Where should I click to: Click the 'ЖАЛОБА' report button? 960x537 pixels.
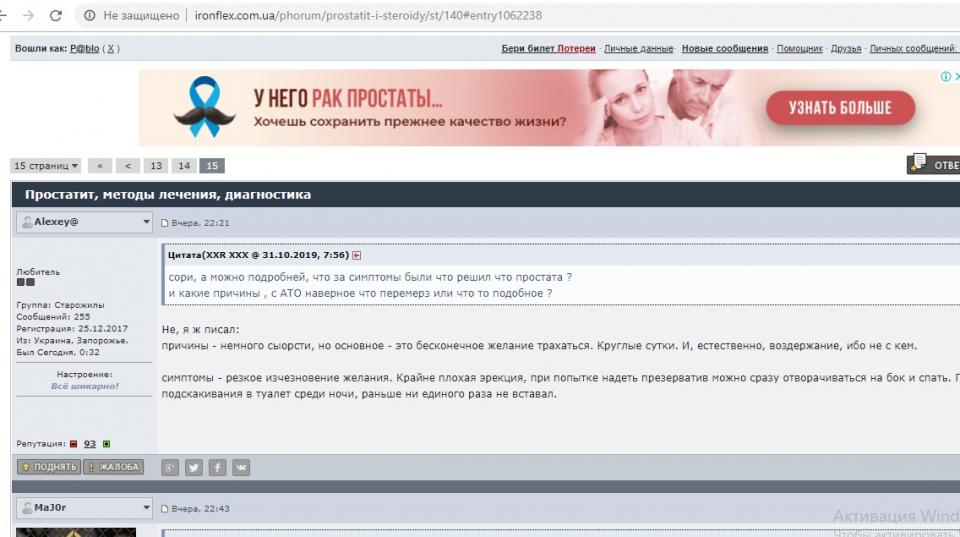(x=113, y=467)
